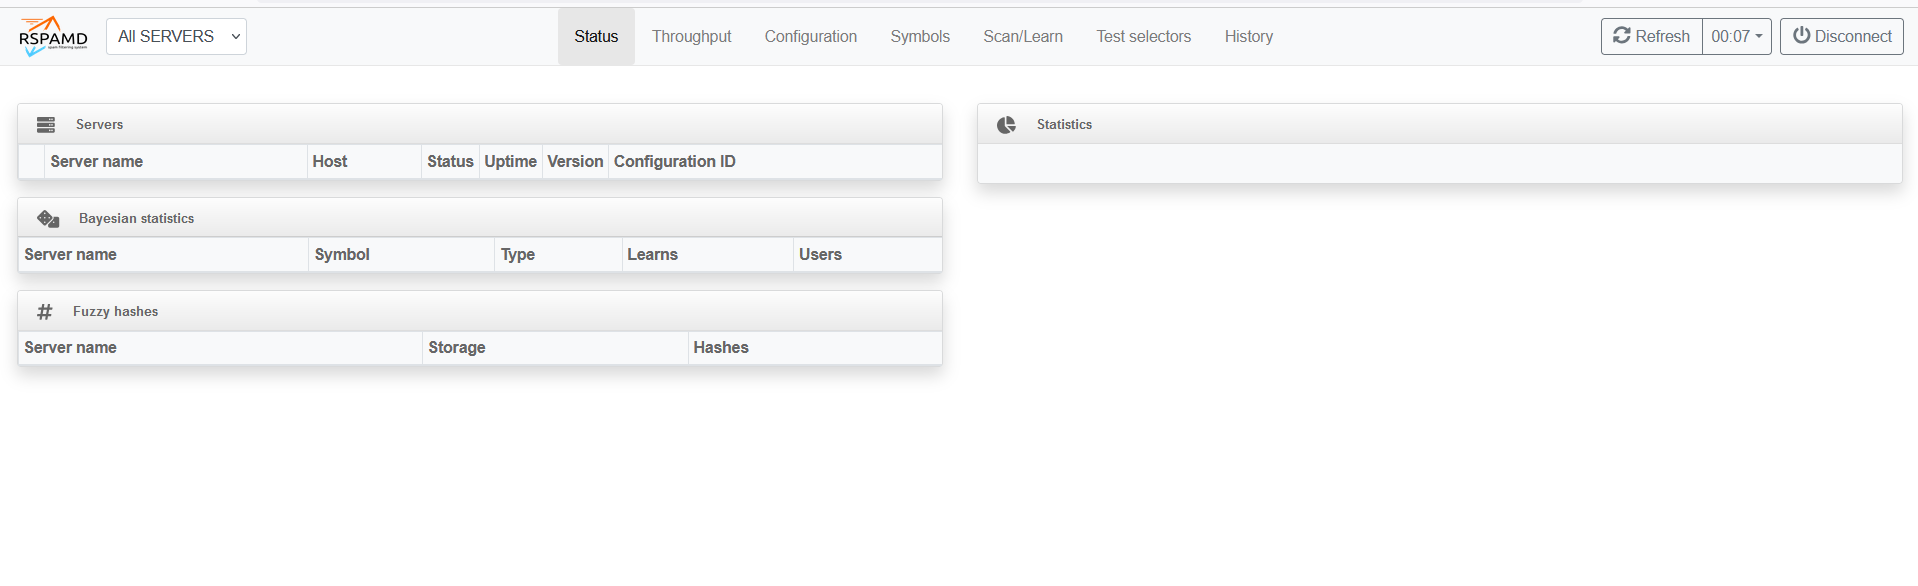Click the Configuration ID column header

click(x=674, y=162)
